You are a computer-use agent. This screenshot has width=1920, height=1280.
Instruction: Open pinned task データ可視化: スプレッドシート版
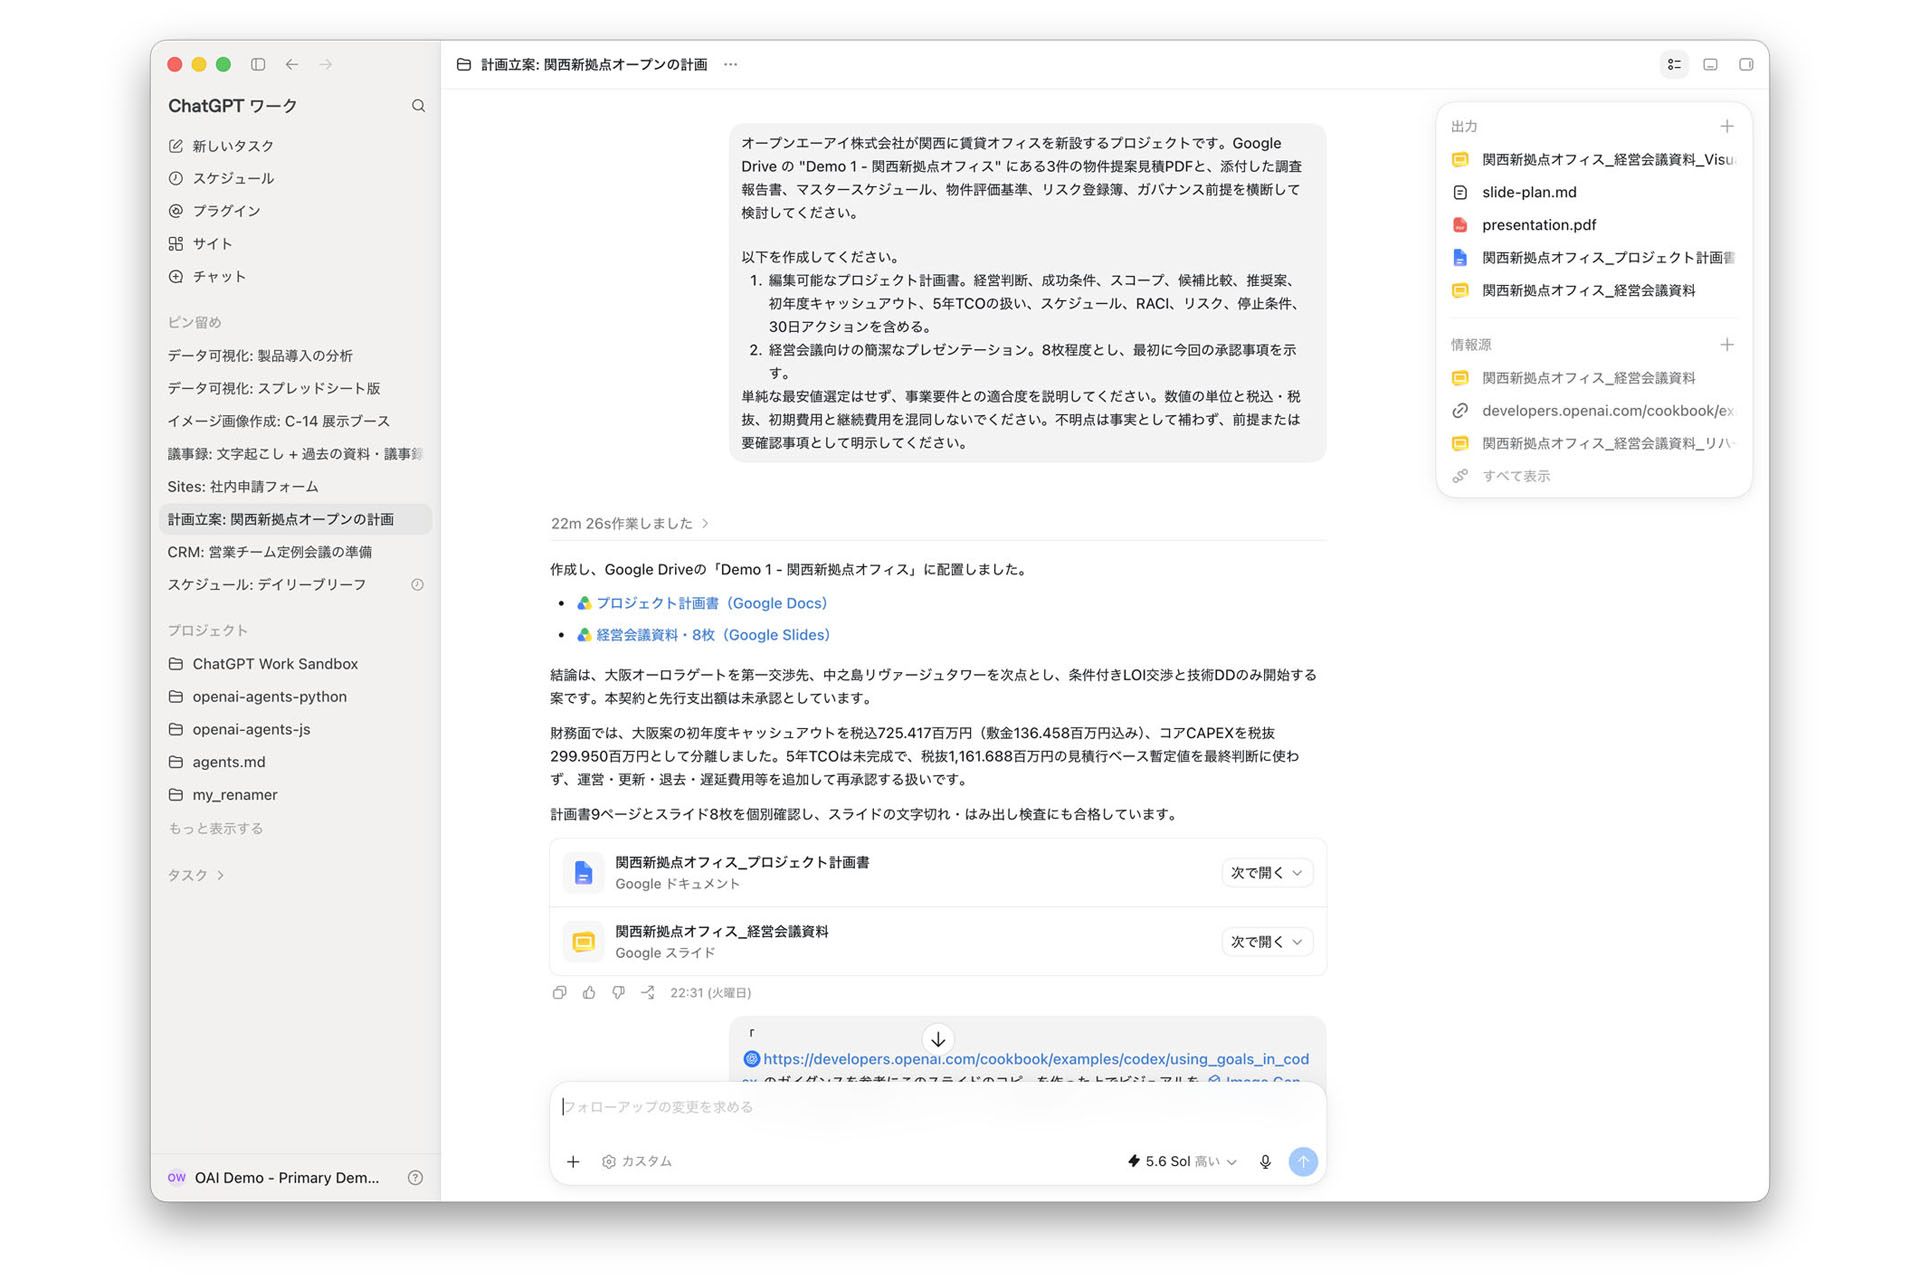coord(295,388)
